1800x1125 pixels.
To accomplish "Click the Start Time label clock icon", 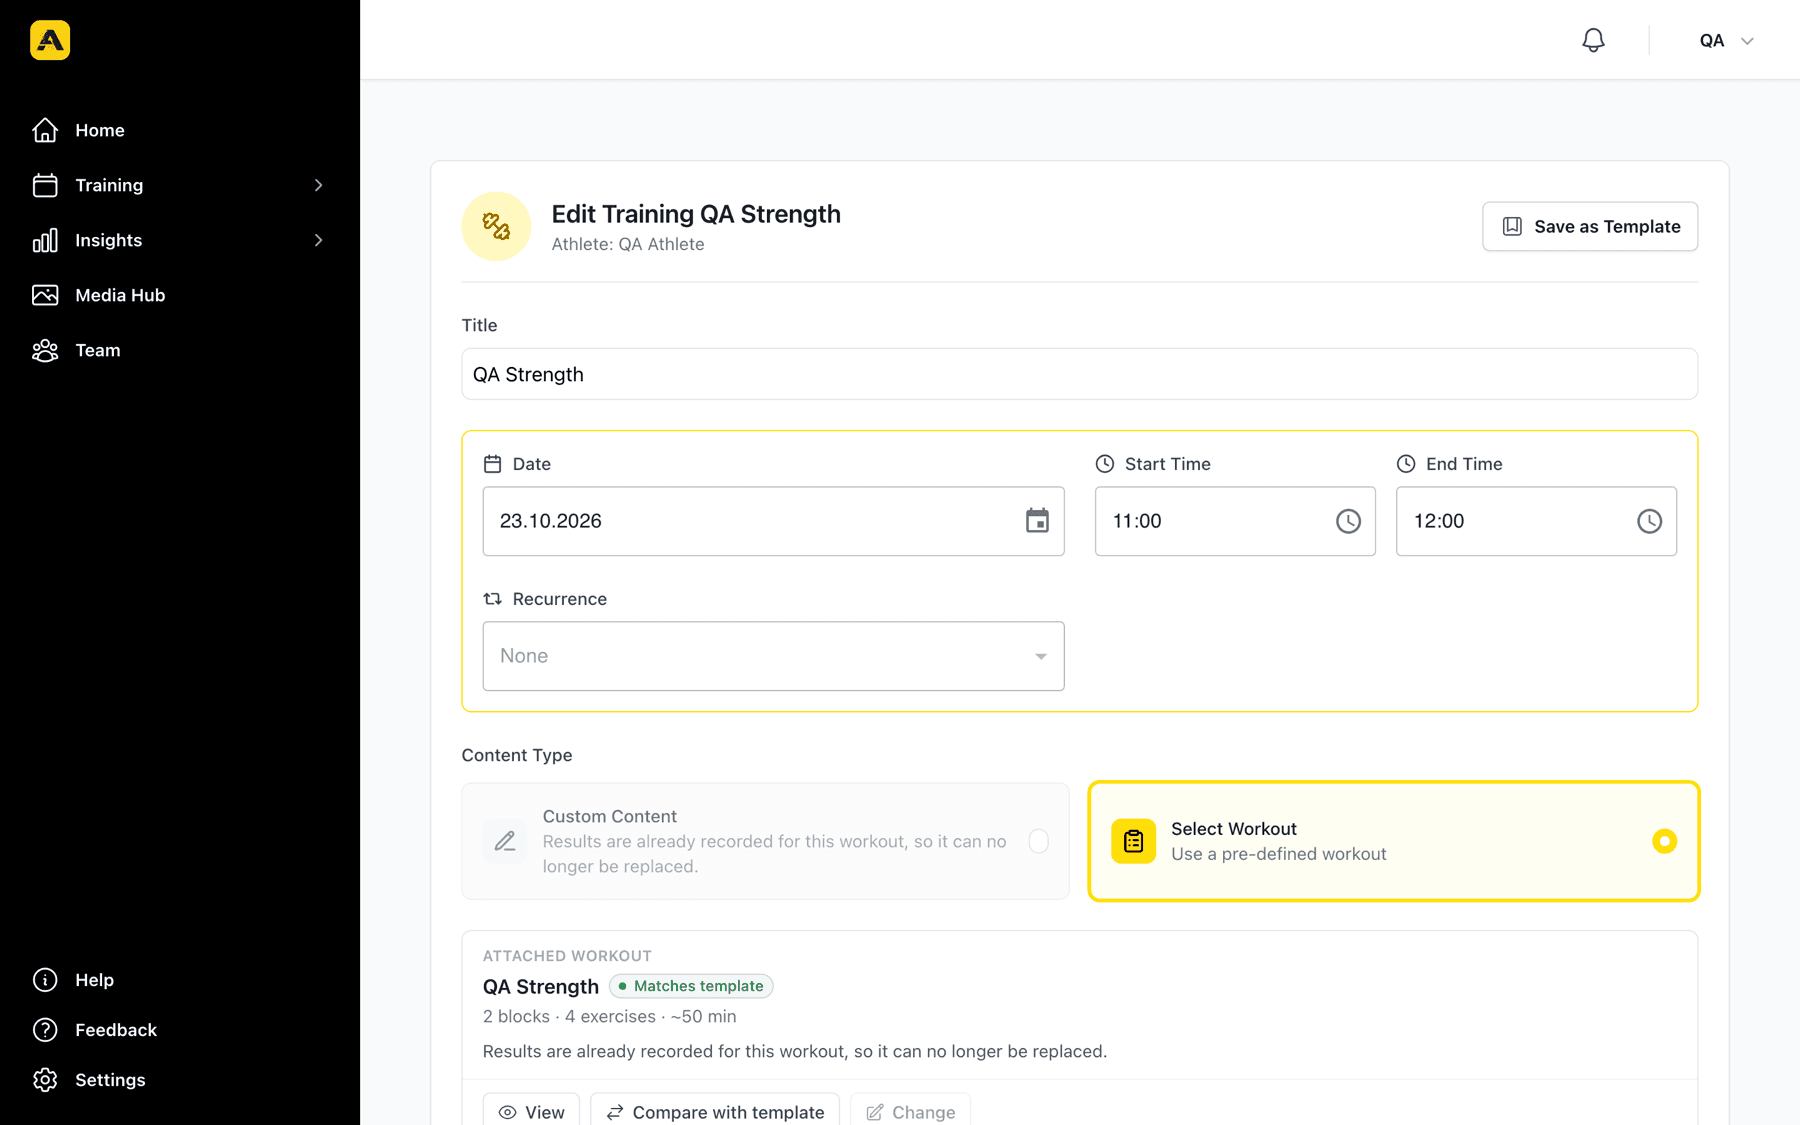I will point(1105,464).
